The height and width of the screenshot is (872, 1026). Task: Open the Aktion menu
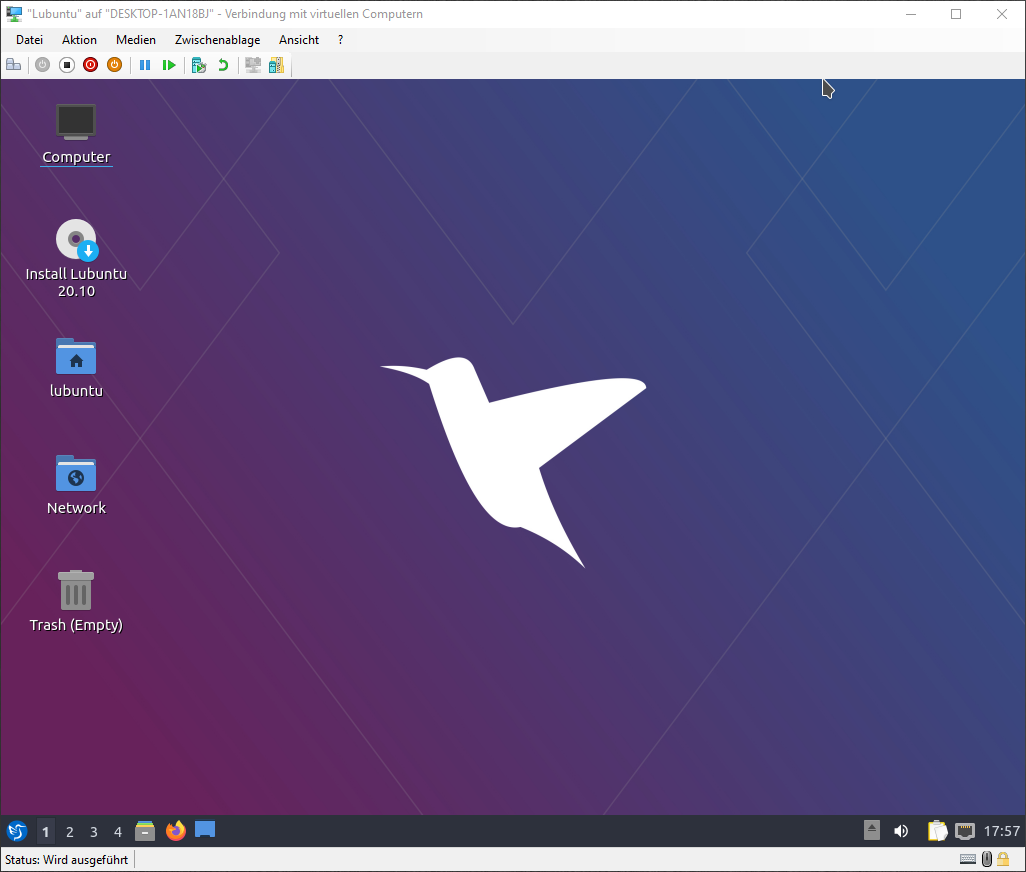tap(79, 40)
